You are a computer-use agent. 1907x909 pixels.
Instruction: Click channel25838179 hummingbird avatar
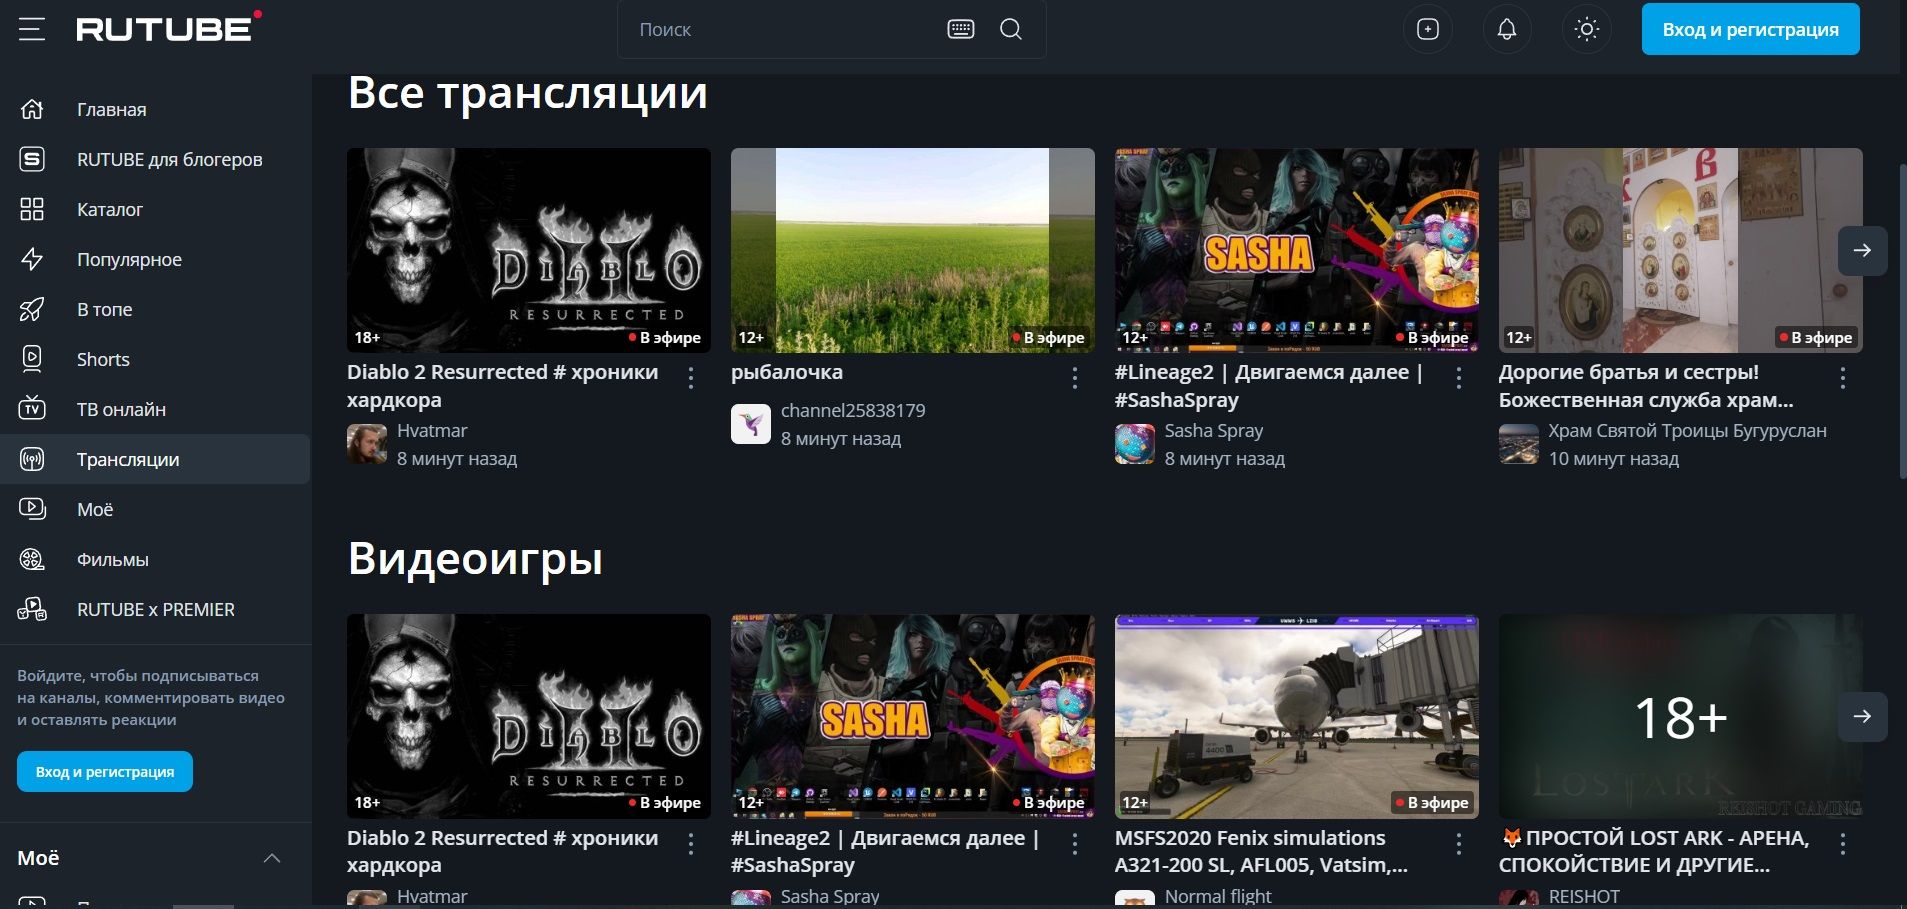click(x=751, y=423)
